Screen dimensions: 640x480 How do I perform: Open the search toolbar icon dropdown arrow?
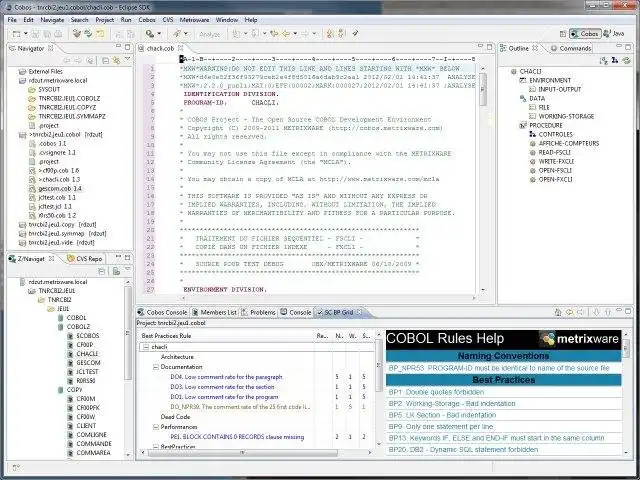(x=159, y=34)
